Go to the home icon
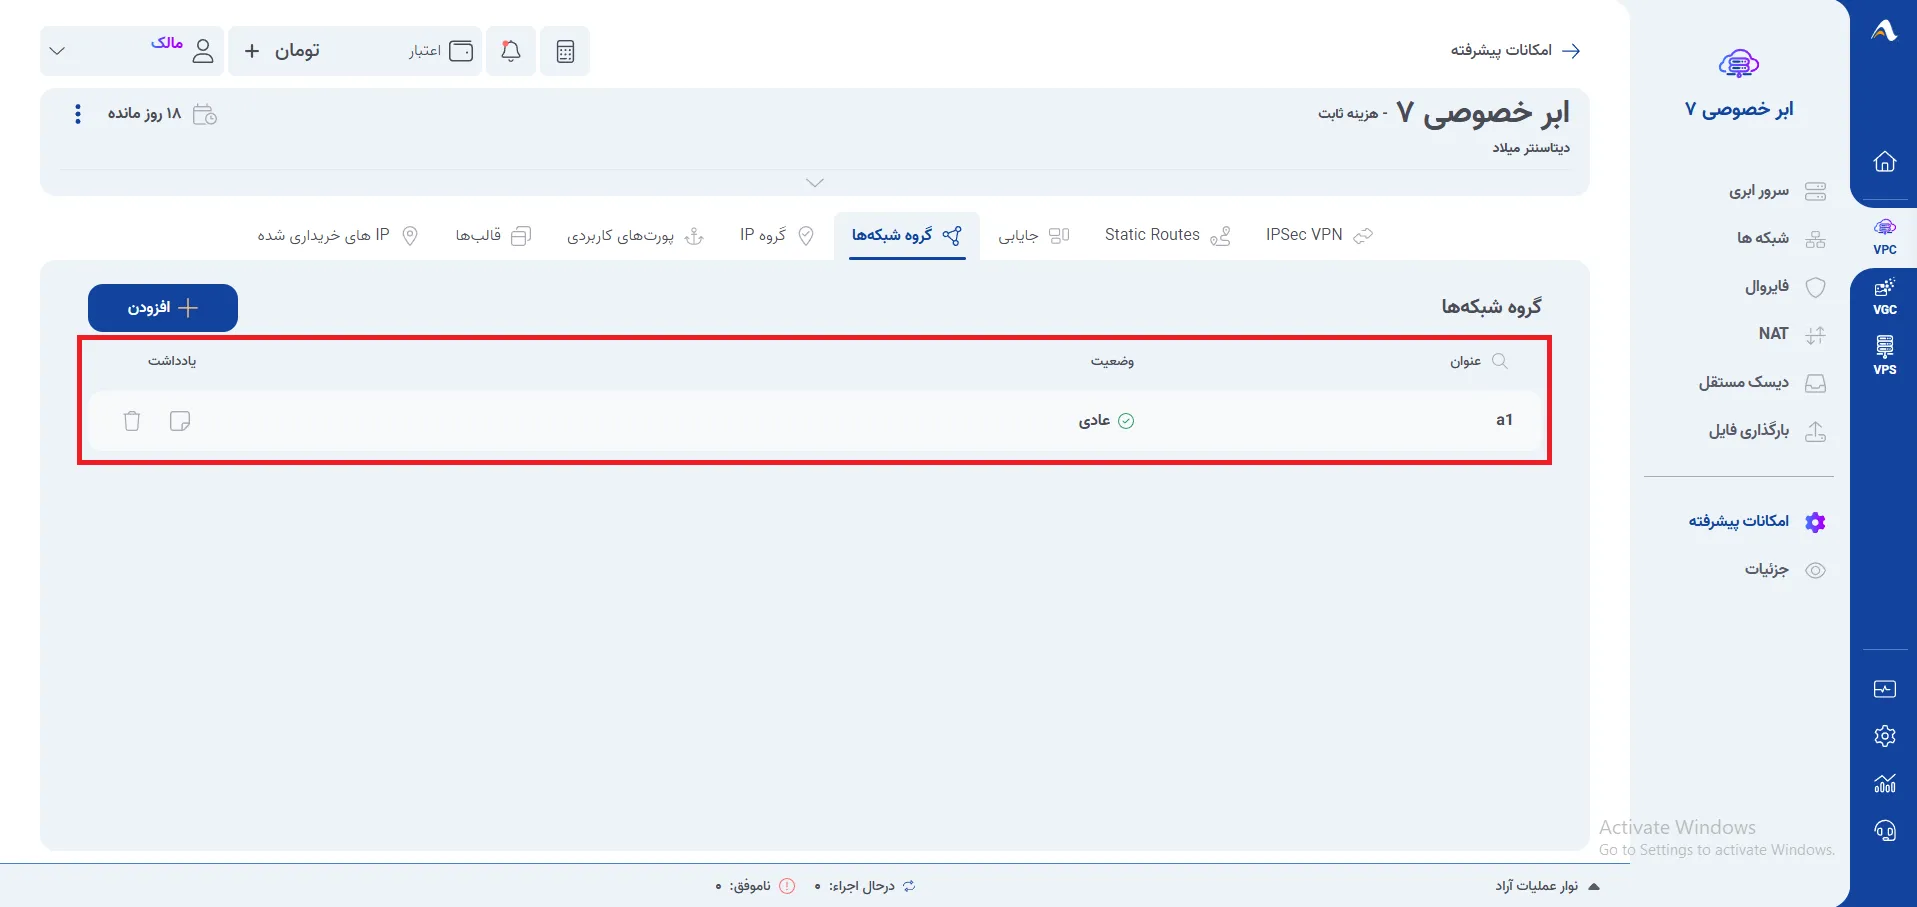Image resolution: width=1917 pixels, height=907 pixels. pyautogui.click(x=1885, y=162)
